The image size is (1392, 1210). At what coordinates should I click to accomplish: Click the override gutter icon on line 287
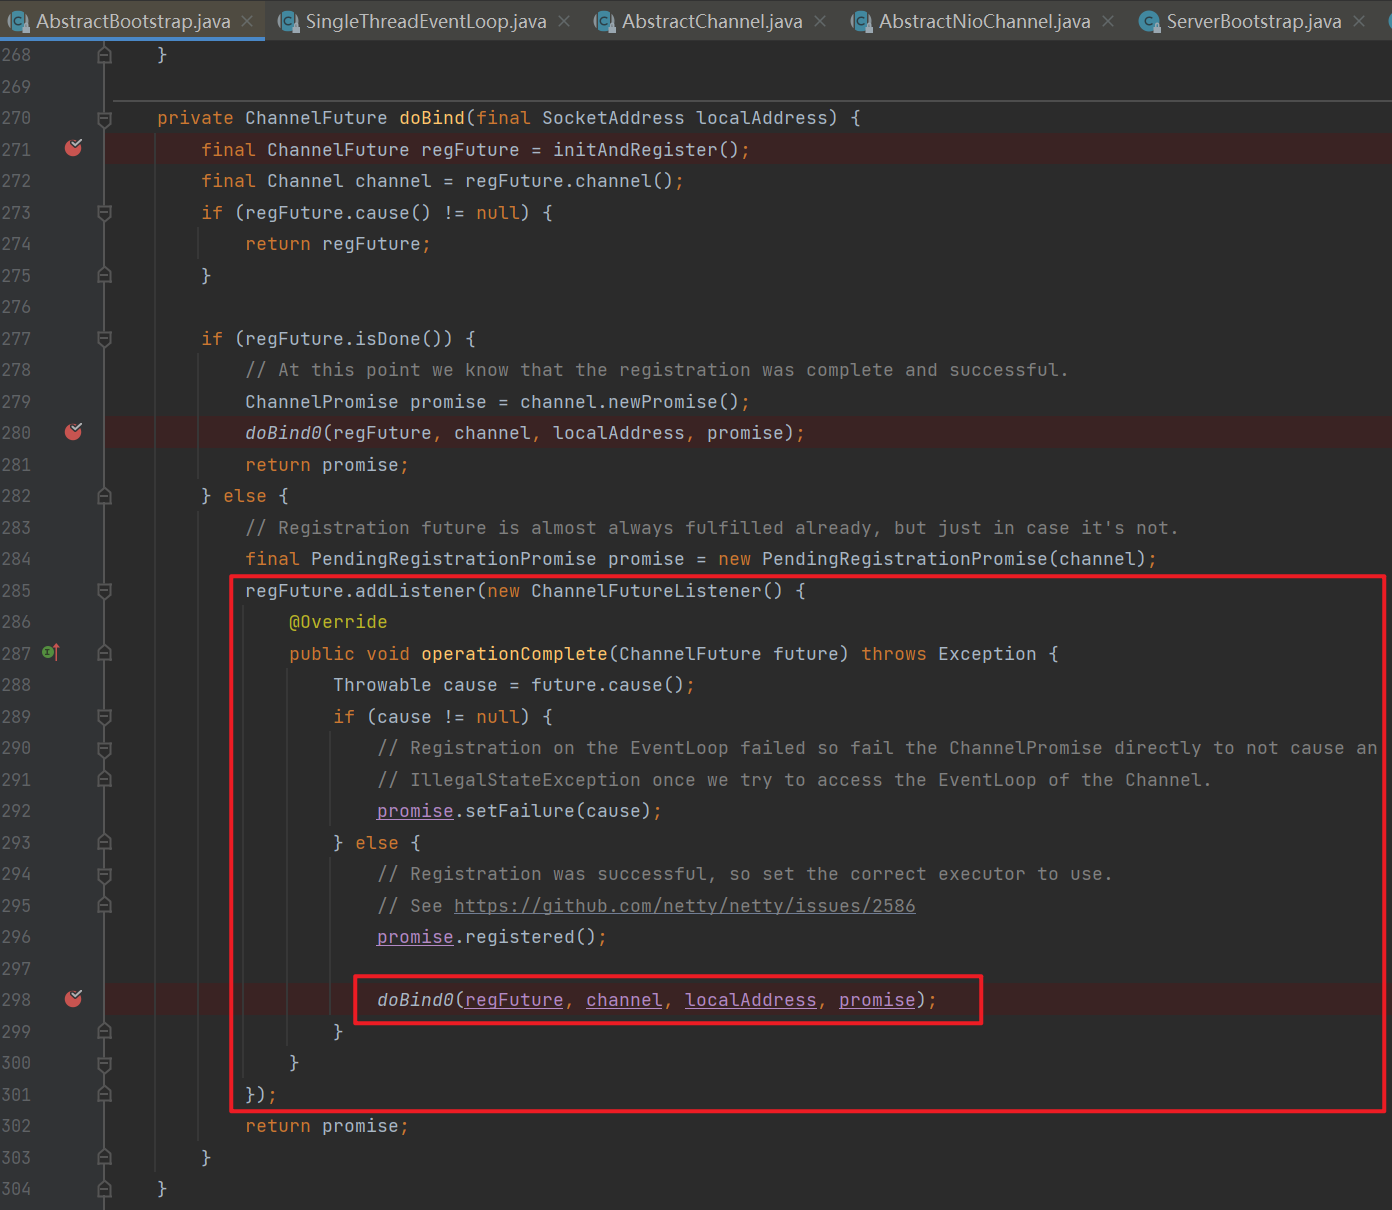click(51, 652)
